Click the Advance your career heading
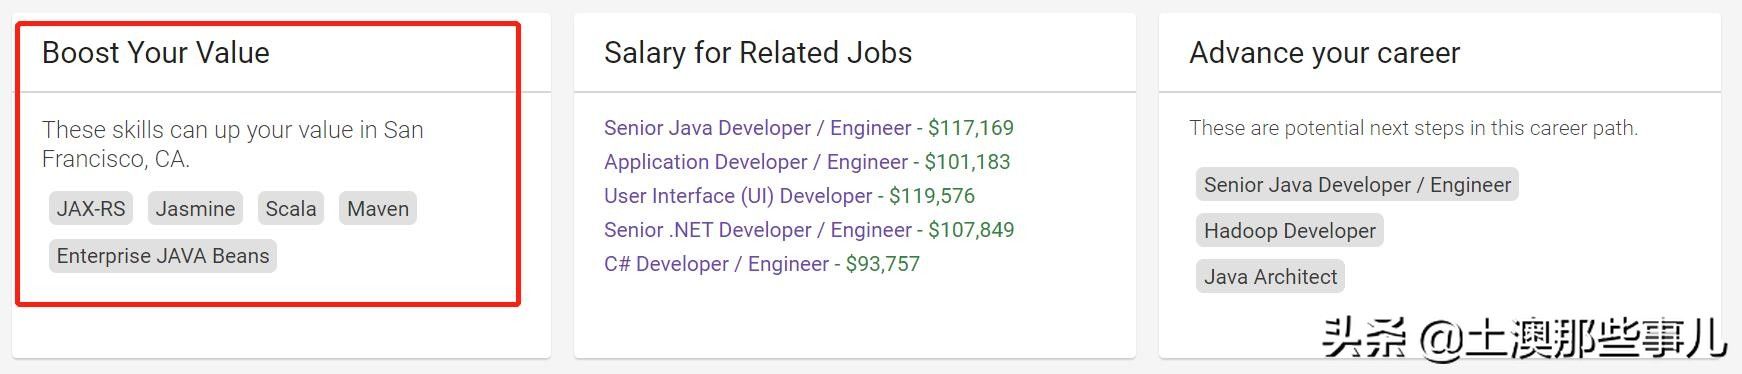The width and height of the screenshot is (1742, 374). 1325,53
